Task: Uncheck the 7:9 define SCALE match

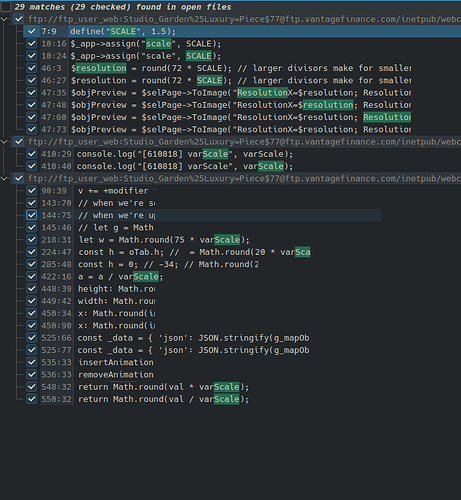Action: (x=32, y=31)
